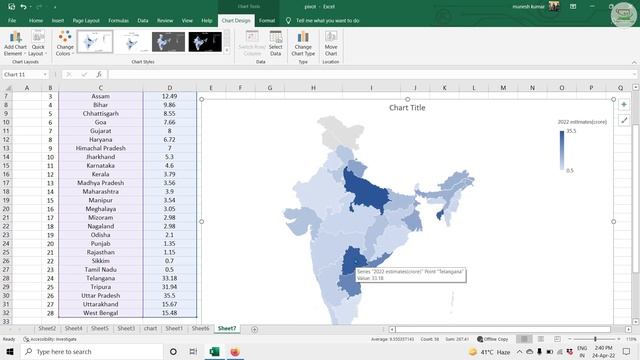Click Chart Styles brush button
The height and width of the screenshot is (360, 640).
[624, 120]
